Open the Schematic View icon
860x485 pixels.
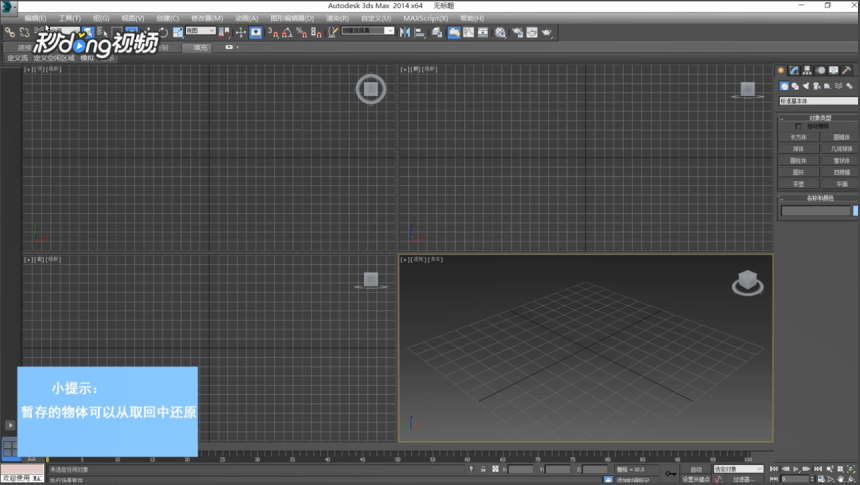483,32
